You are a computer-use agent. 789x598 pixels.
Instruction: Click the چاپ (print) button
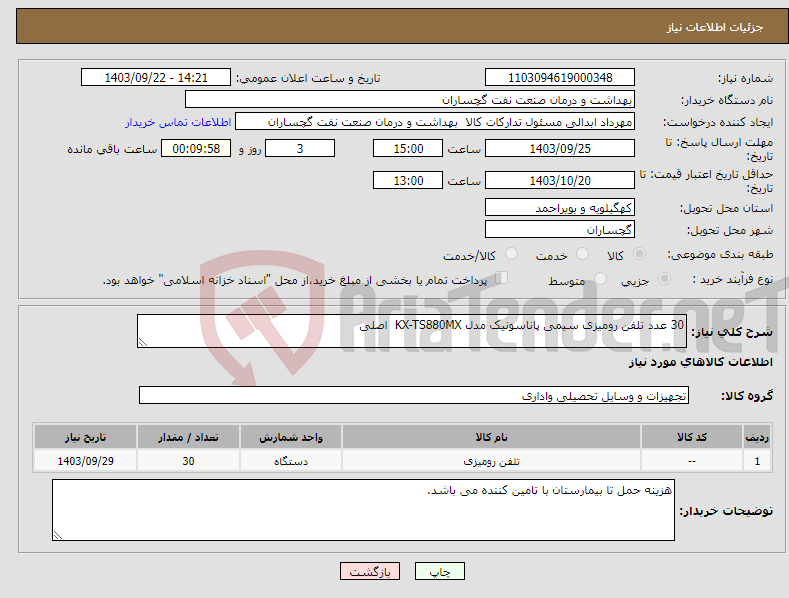(x=439, y=571)
